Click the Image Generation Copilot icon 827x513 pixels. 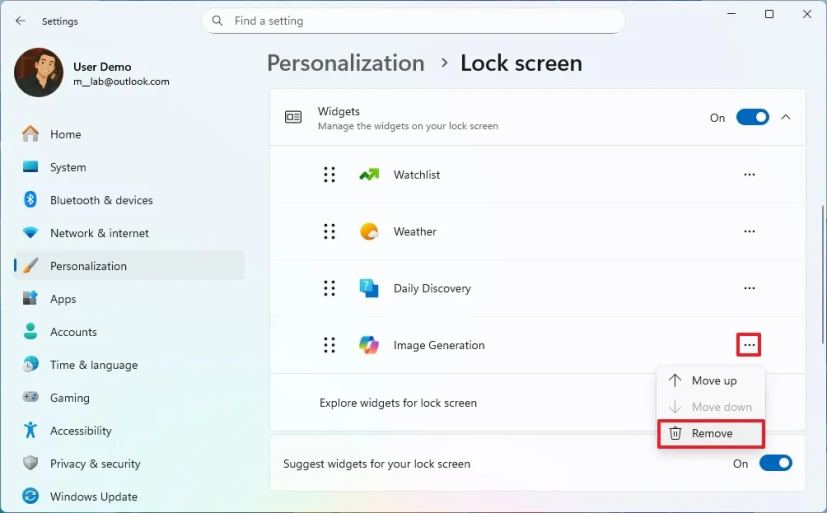(x=369, y=346)
